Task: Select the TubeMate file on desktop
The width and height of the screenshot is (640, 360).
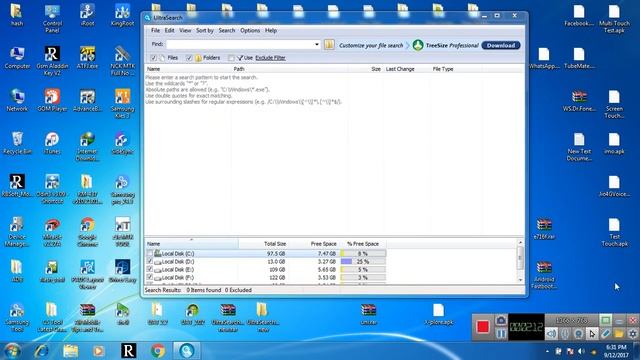Action: (x=579, y=58)
